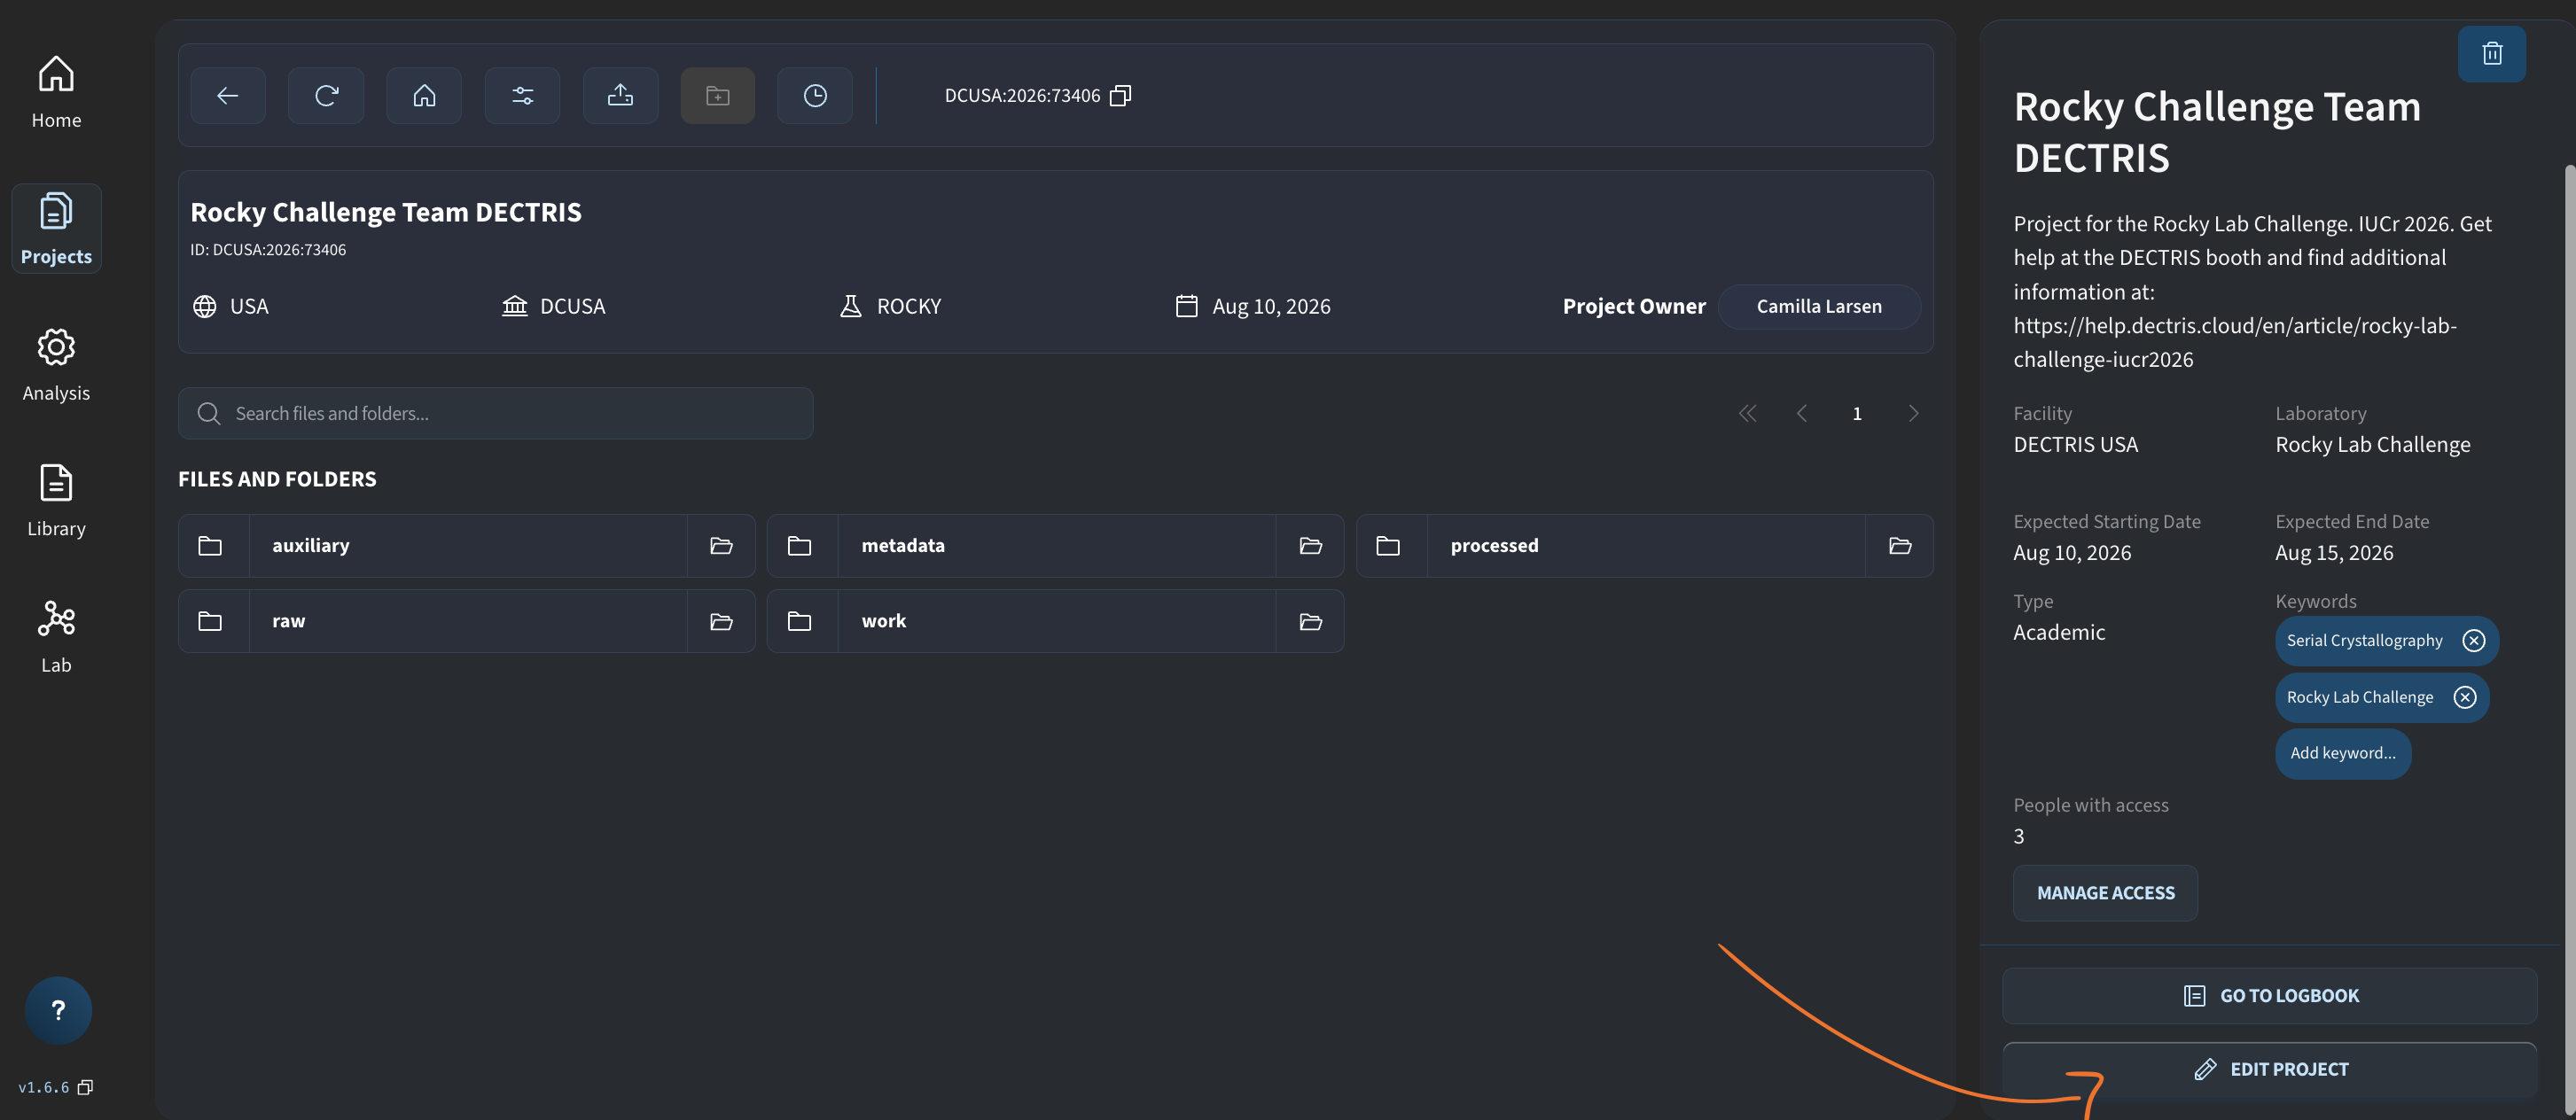The width and height of the screenshot is (2576, 1120).
Task: Click the raw row folder icon
Action: [210, 621]
